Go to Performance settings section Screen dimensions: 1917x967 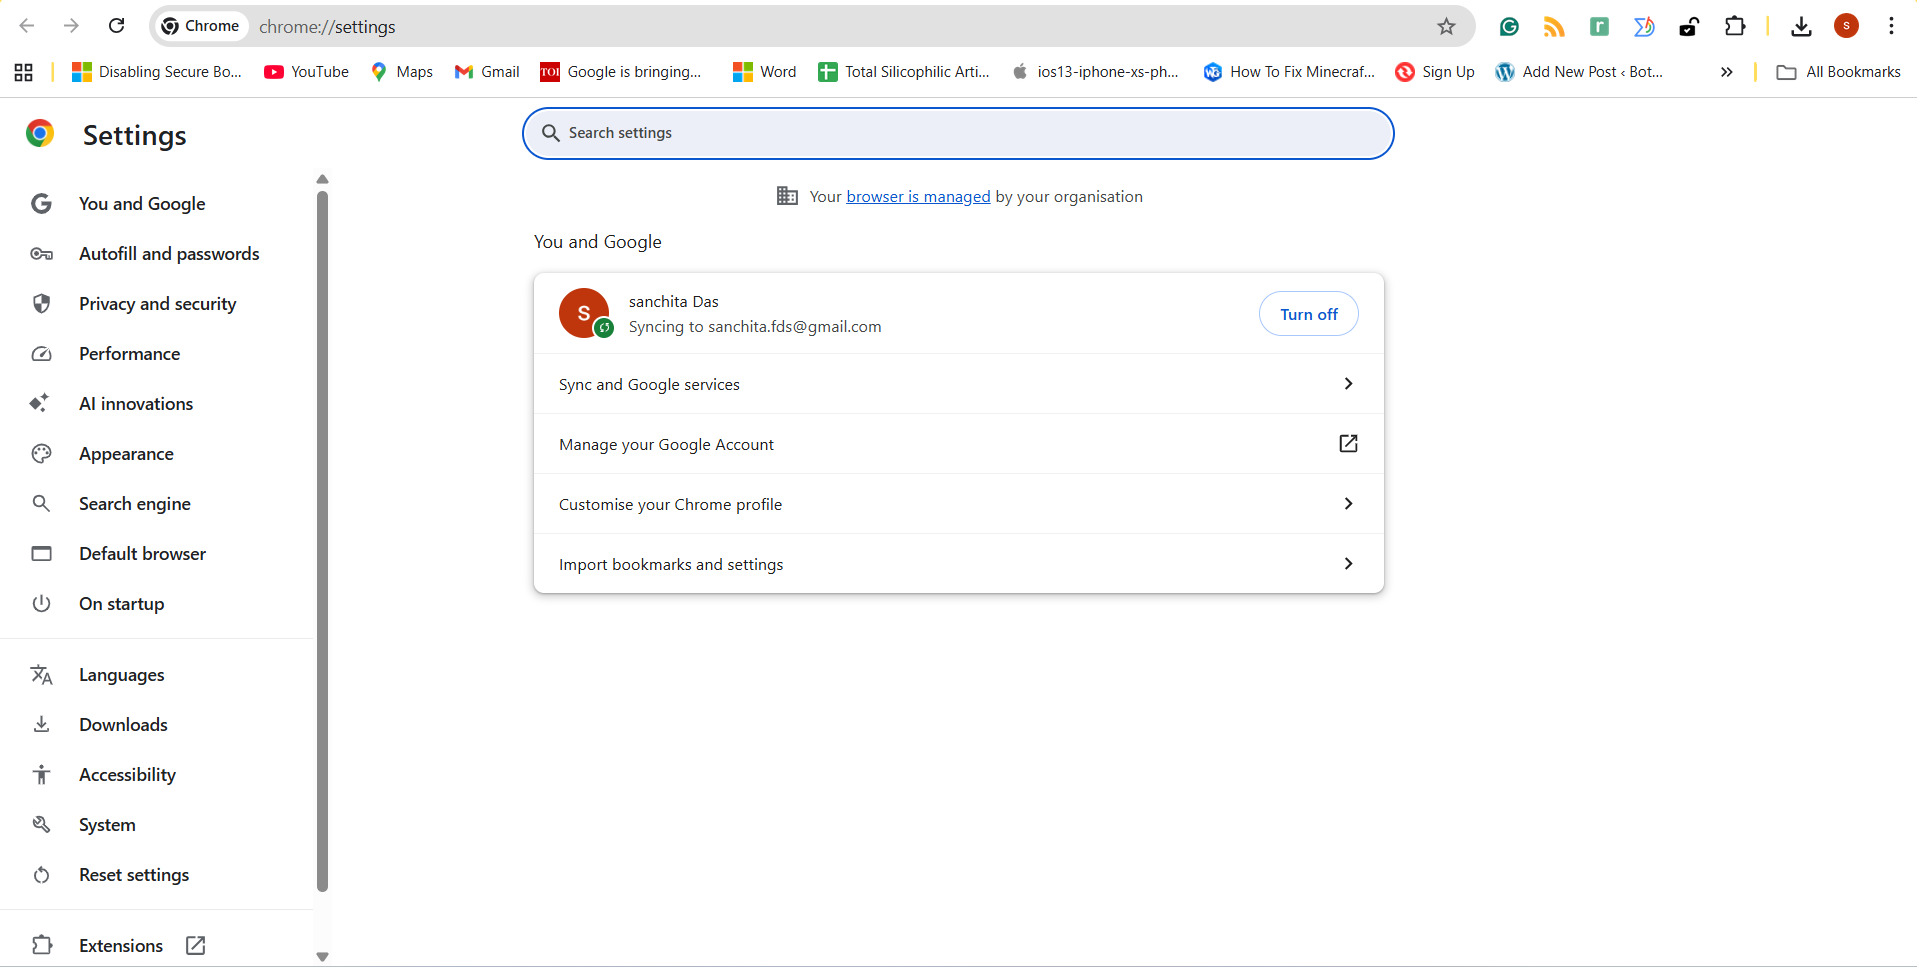(129, 354)
